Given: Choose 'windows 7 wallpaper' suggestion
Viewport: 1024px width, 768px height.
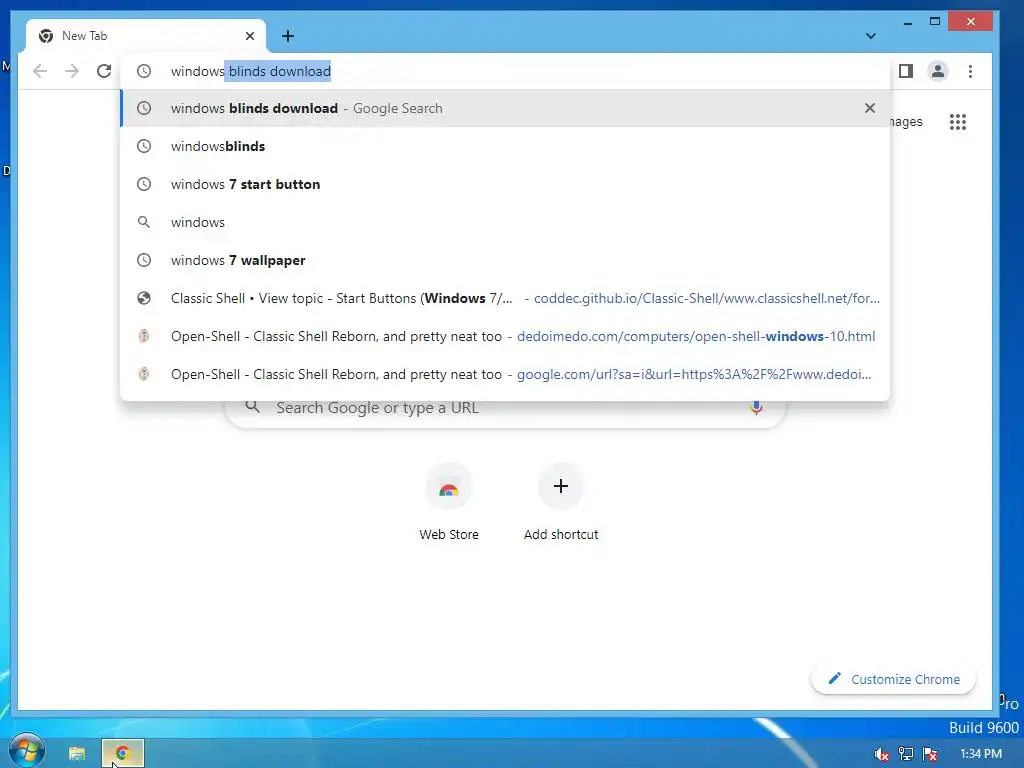Looking at the screenshot, I should [x=505, y=260].
